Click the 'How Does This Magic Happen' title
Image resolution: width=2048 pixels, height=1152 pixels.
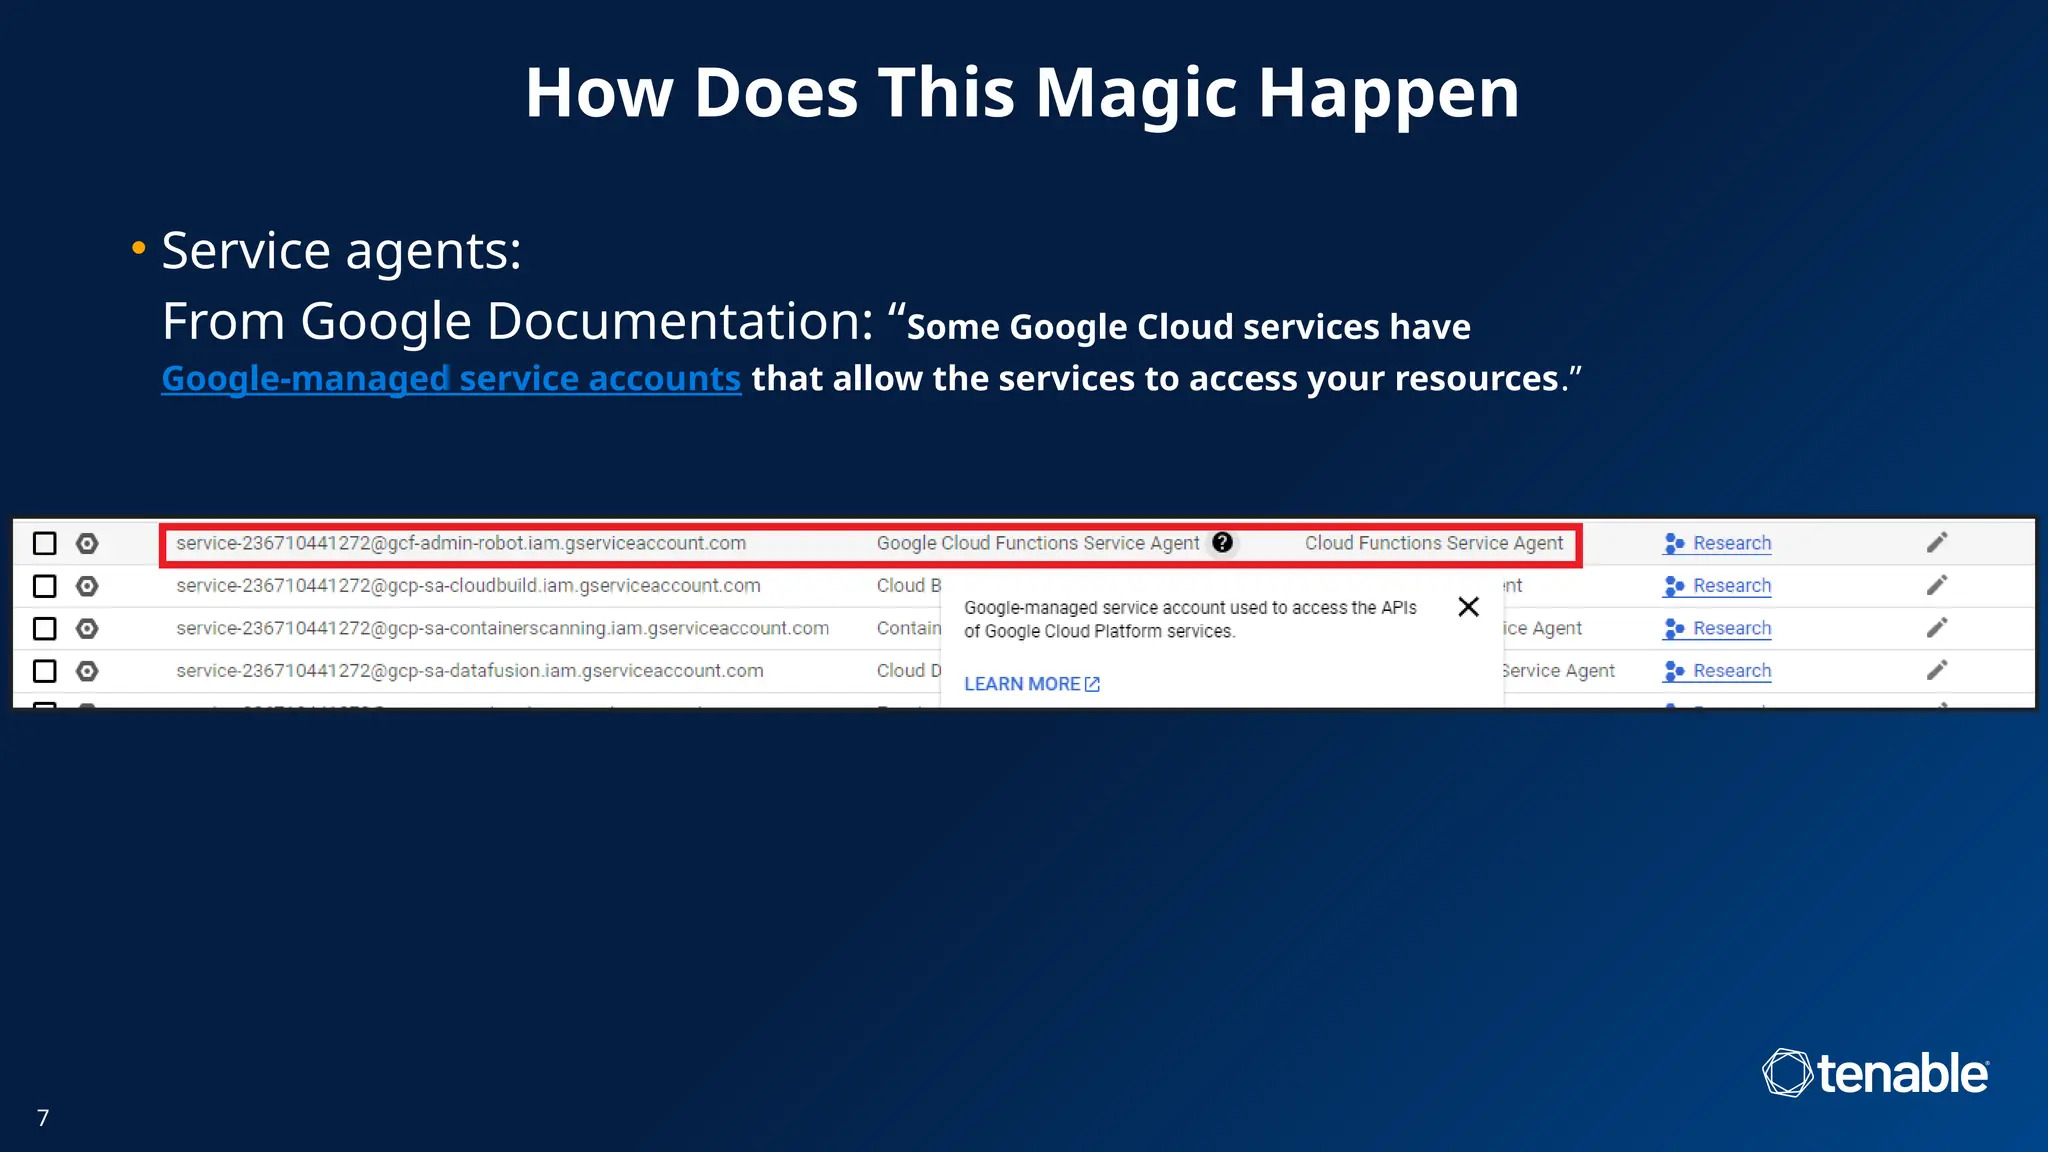point(1022,92)
